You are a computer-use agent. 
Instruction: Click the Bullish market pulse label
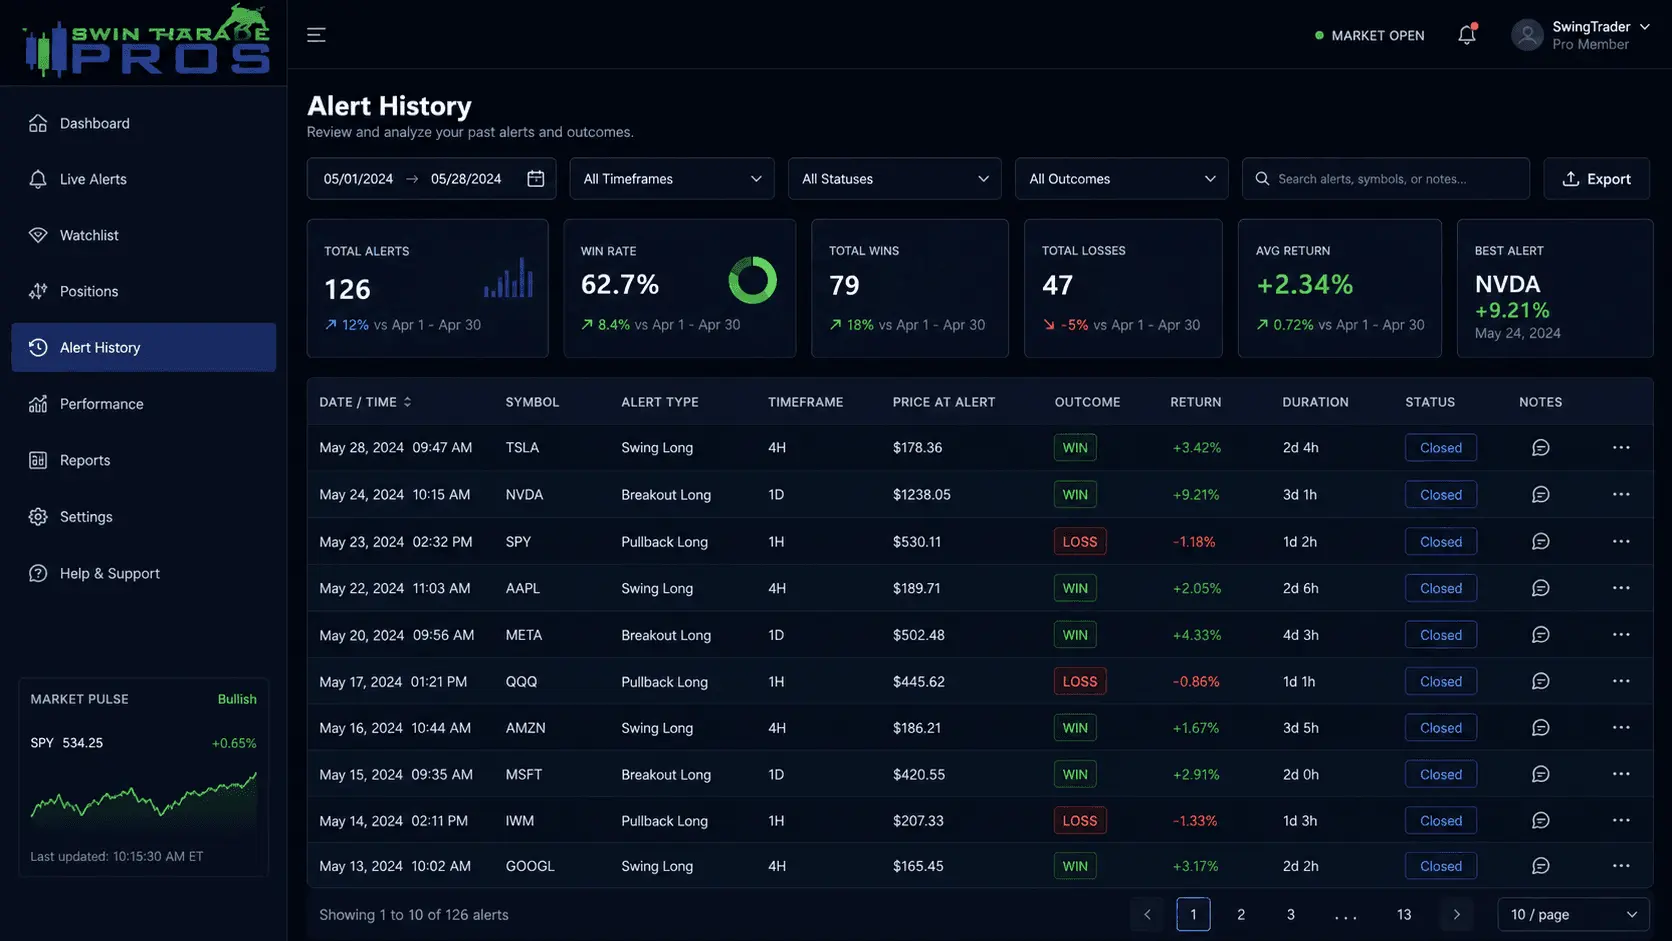(x=237, y=699)
